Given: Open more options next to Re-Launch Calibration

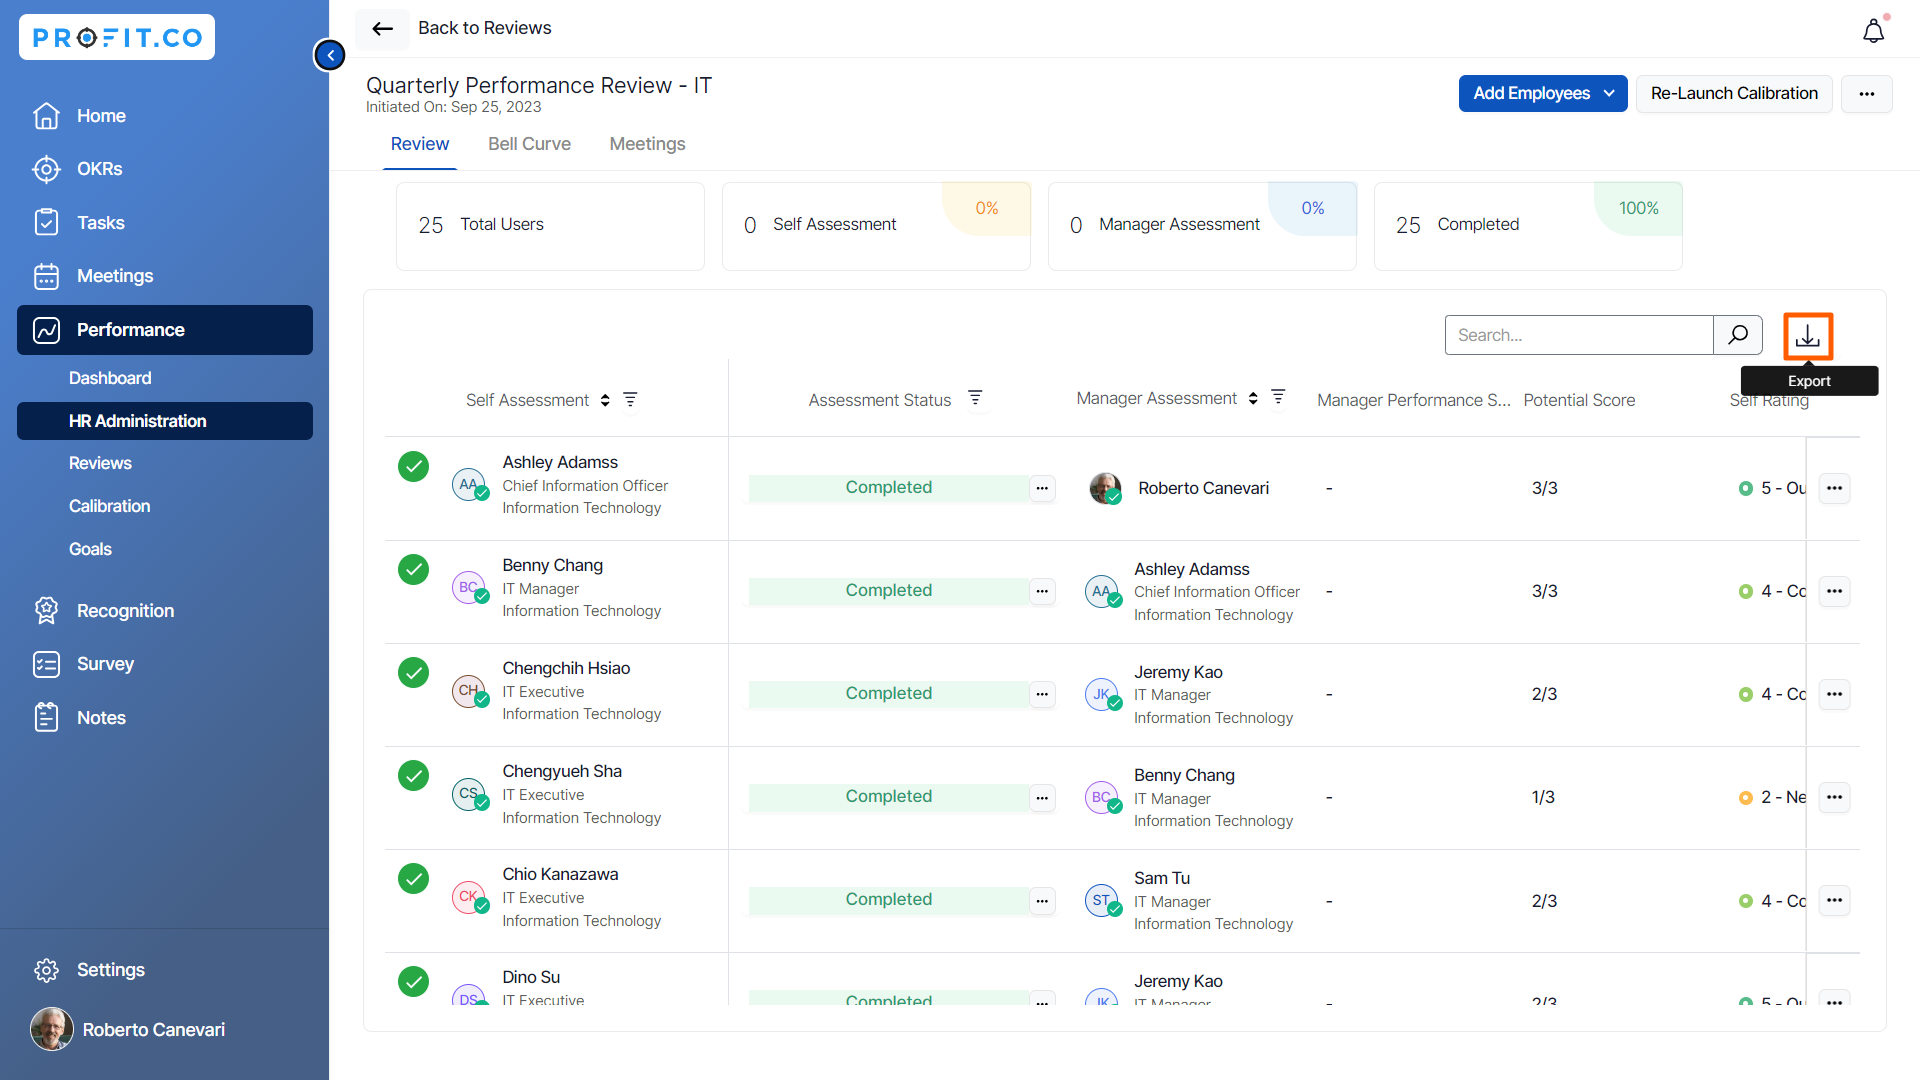Looking at the screenshot, I should point(1866,93).
